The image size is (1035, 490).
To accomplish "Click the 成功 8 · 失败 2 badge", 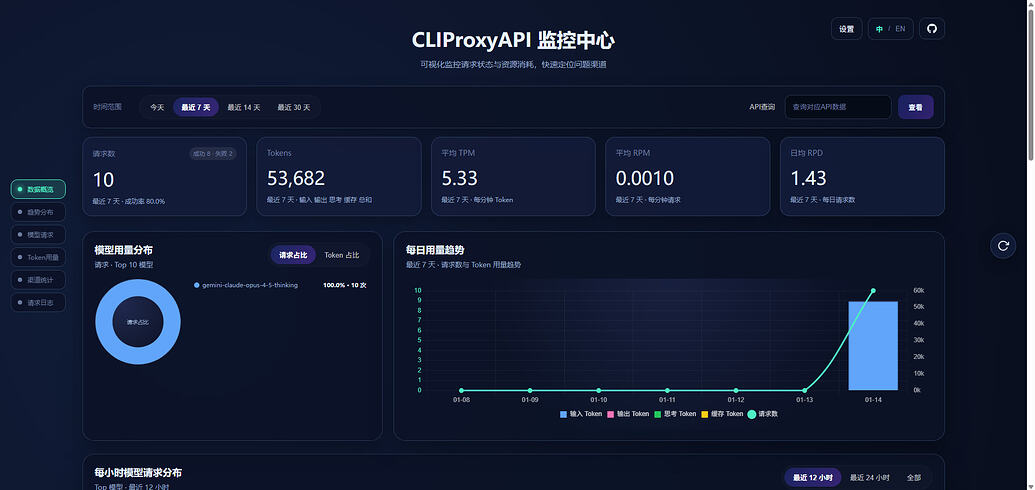I will pyautogui.click(x=213, y=154).
